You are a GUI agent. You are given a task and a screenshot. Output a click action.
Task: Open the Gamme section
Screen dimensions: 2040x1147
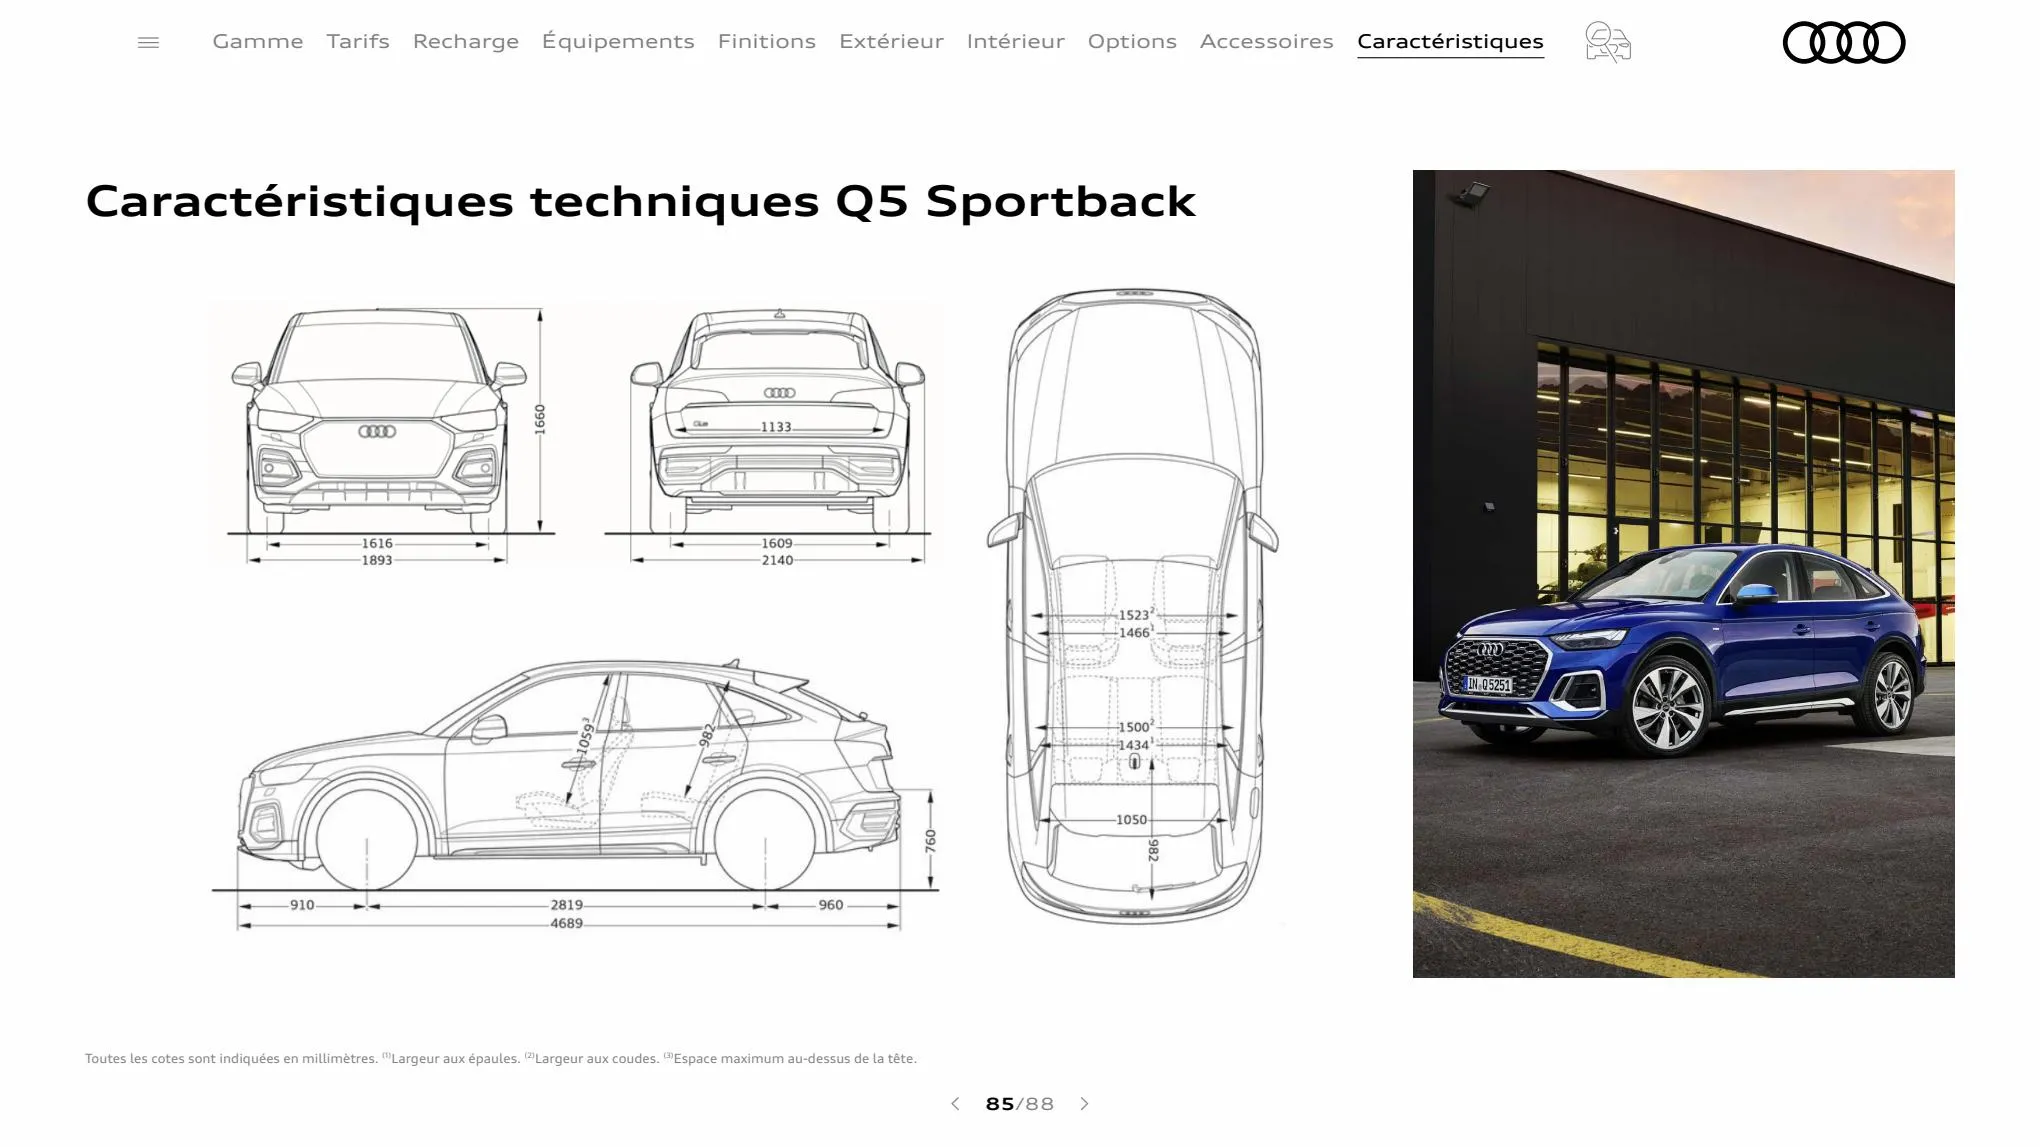pyautogui.click(x=258, y=42)
